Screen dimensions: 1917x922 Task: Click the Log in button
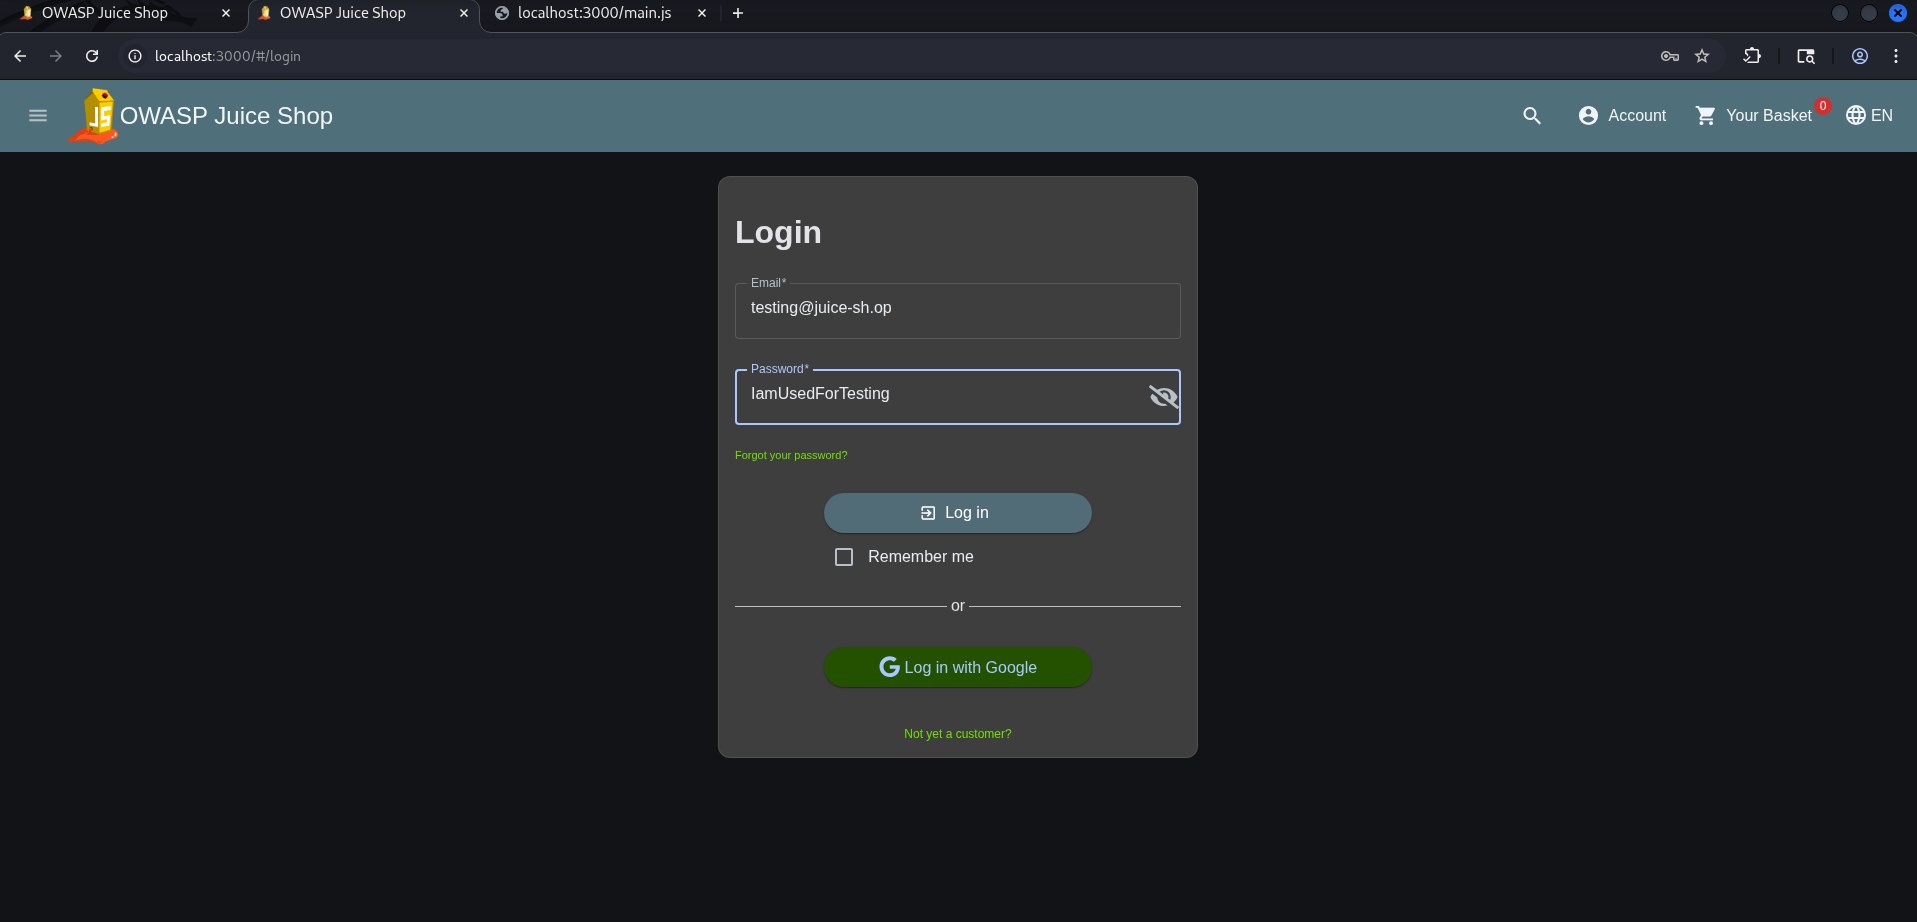(958, 513)
